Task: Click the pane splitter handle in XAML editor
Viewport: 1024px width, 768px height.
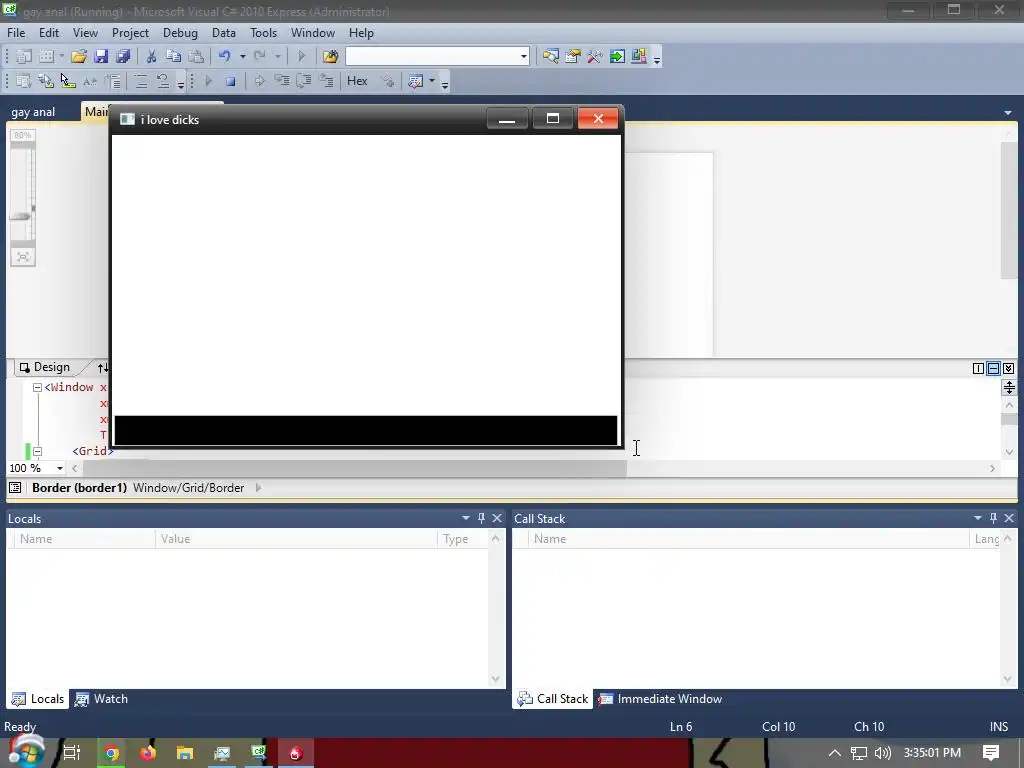Action: [x=1009, y=387]
